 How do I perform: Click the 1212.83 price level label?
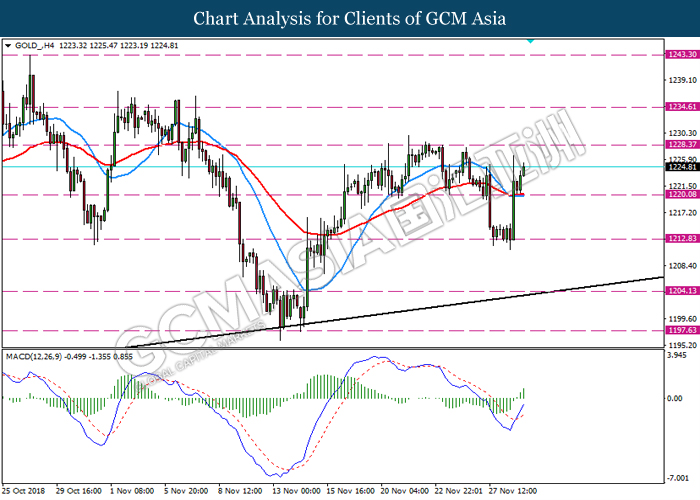pos(681,238)
